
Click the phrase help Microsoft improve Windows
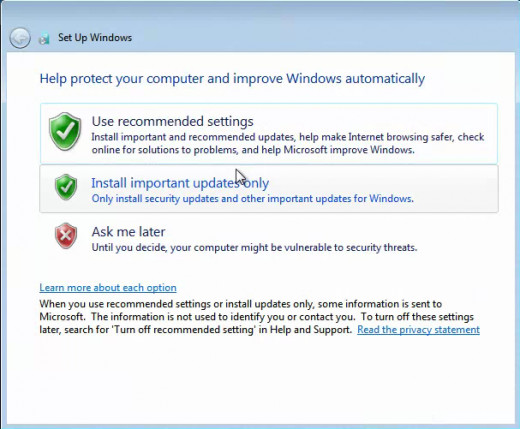(338, 150)
